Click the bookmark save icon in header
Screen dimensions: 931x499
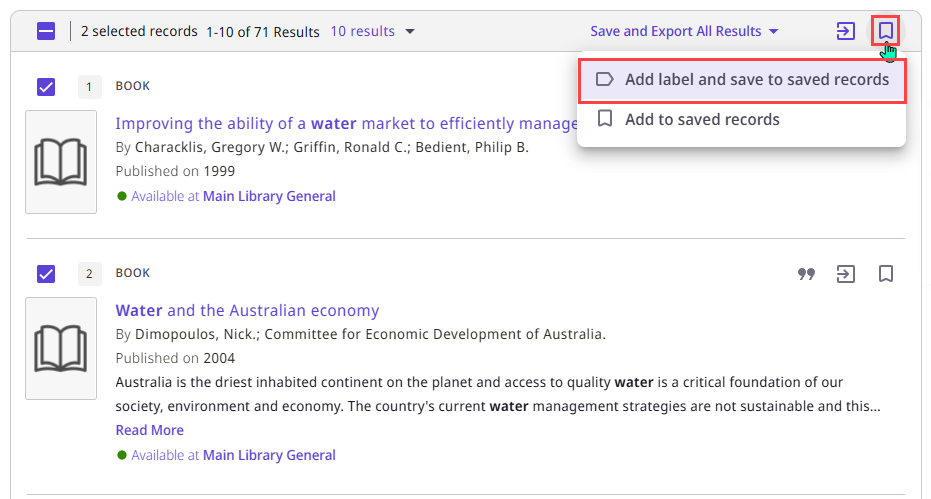[886, 31]
